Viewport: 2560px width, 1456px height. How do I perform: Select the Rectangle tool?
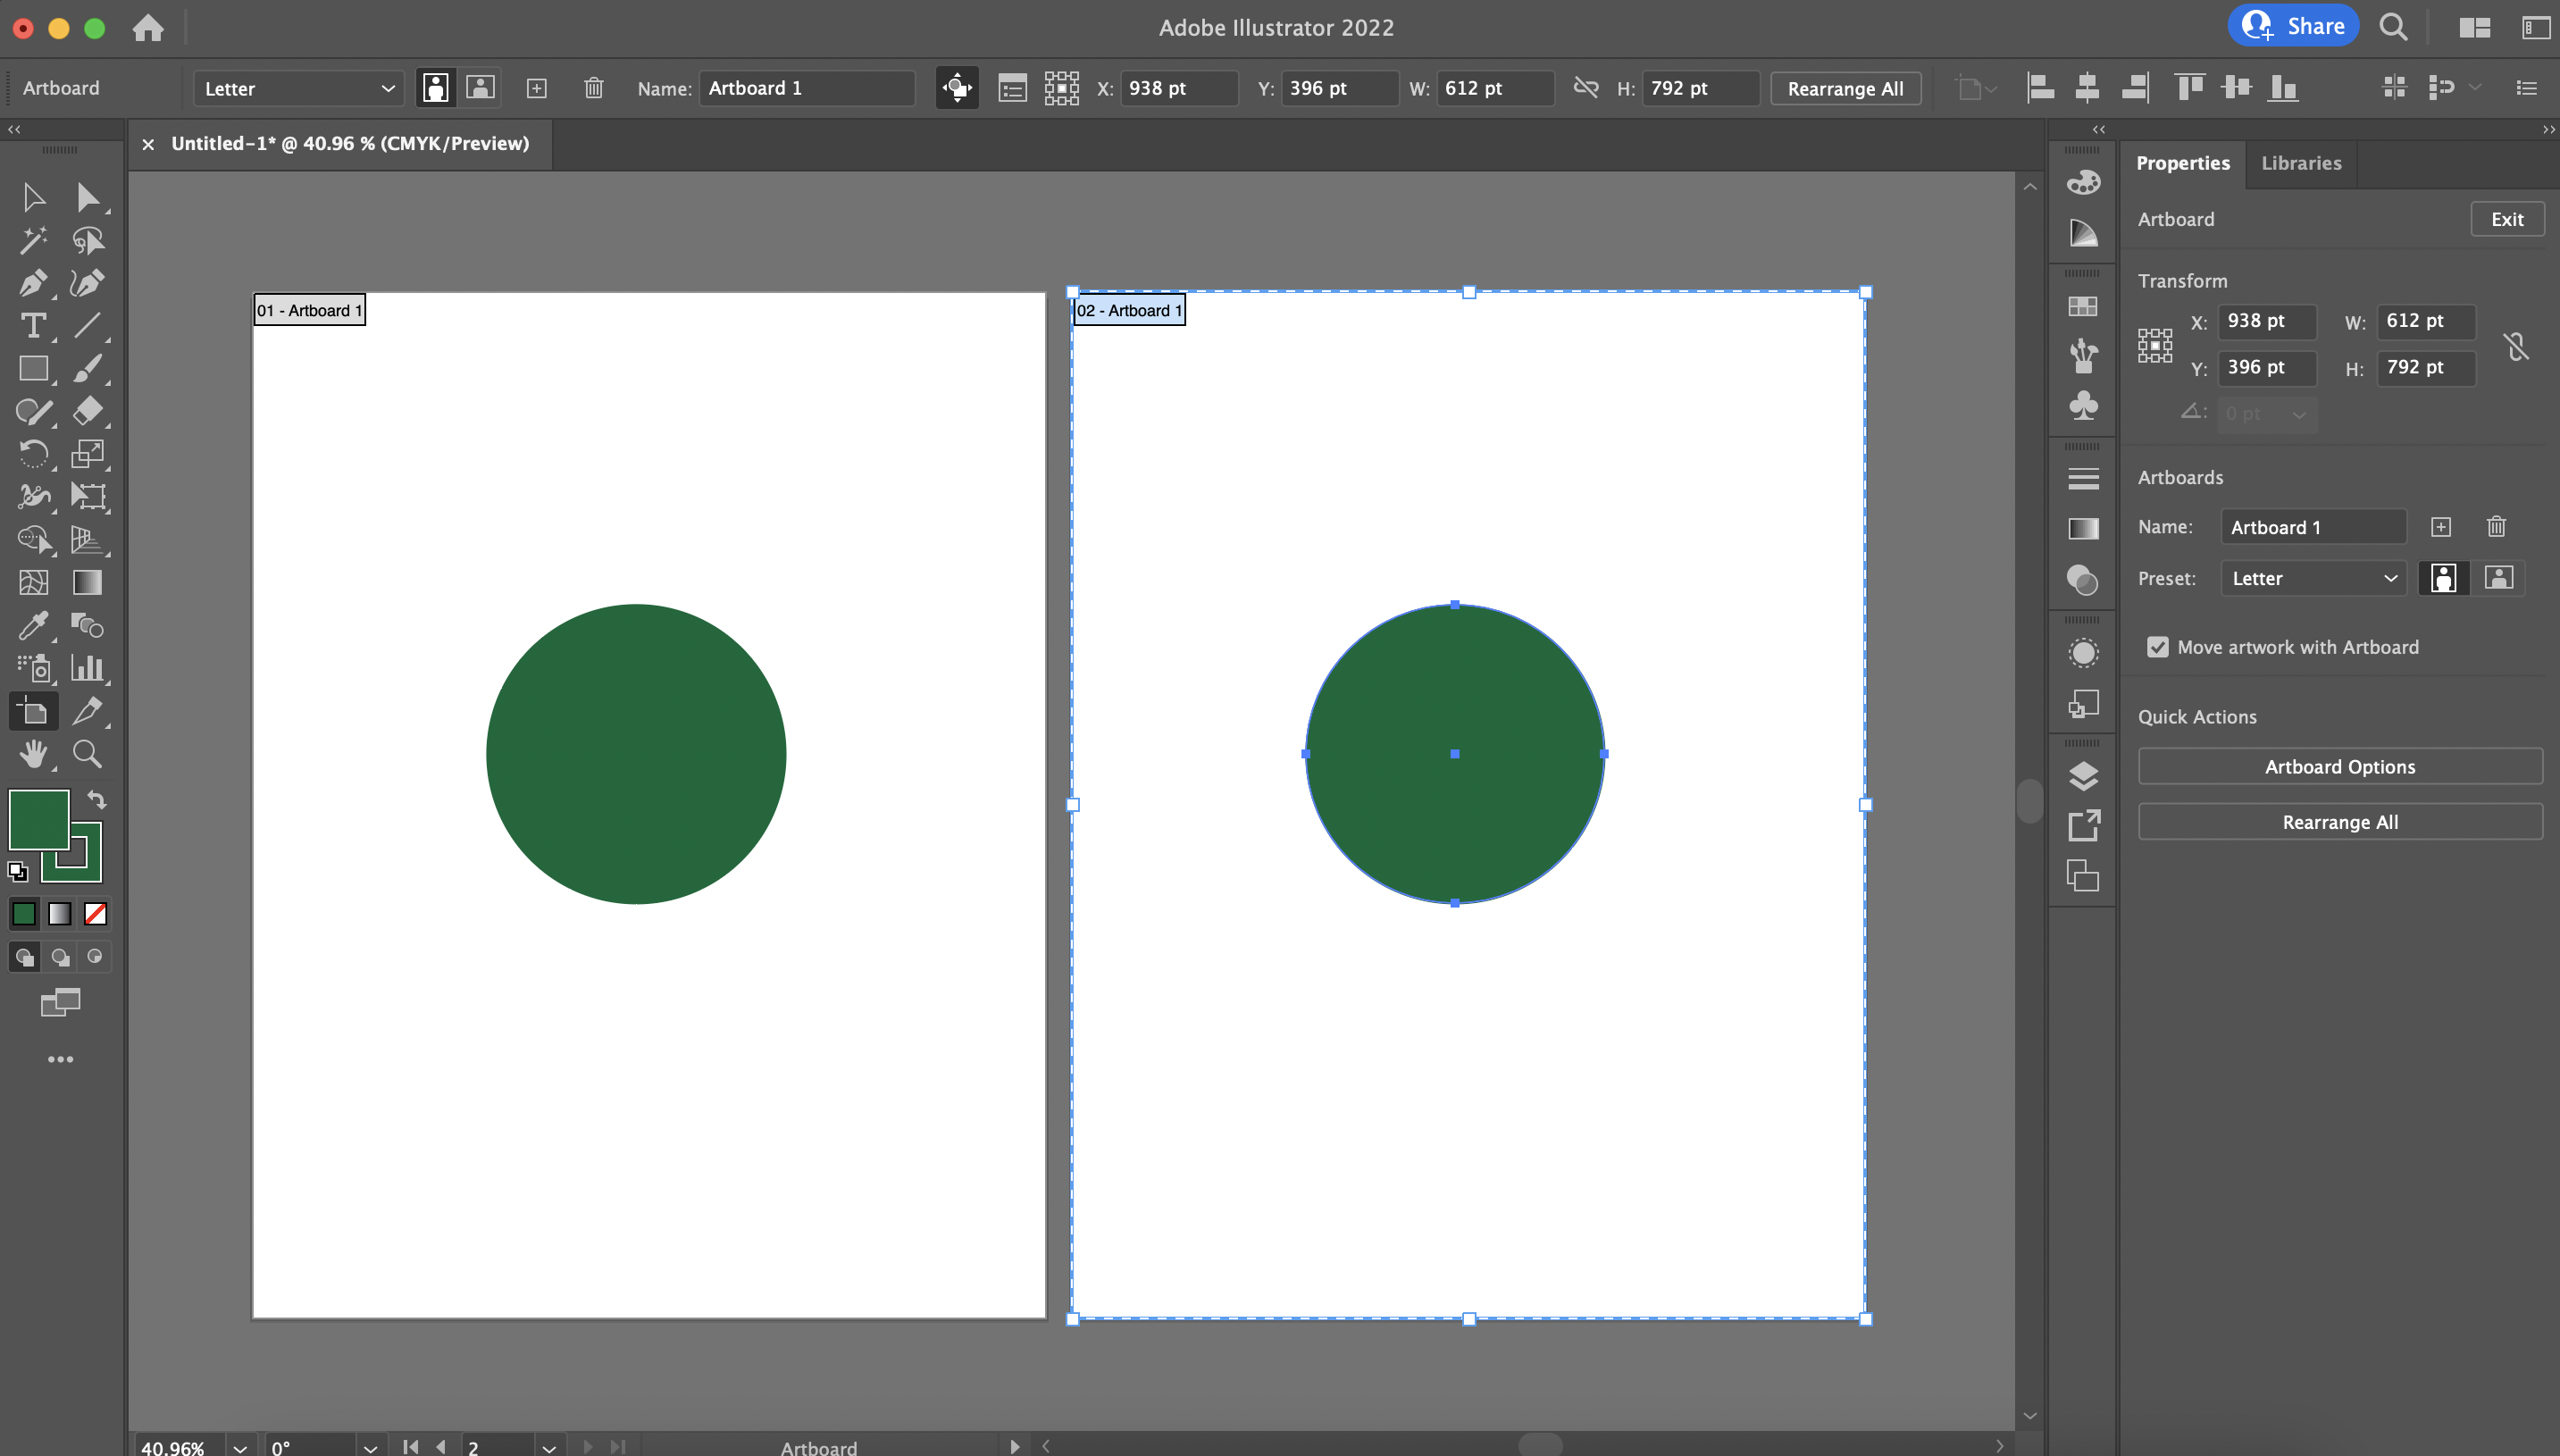click(x=31, y=367)
